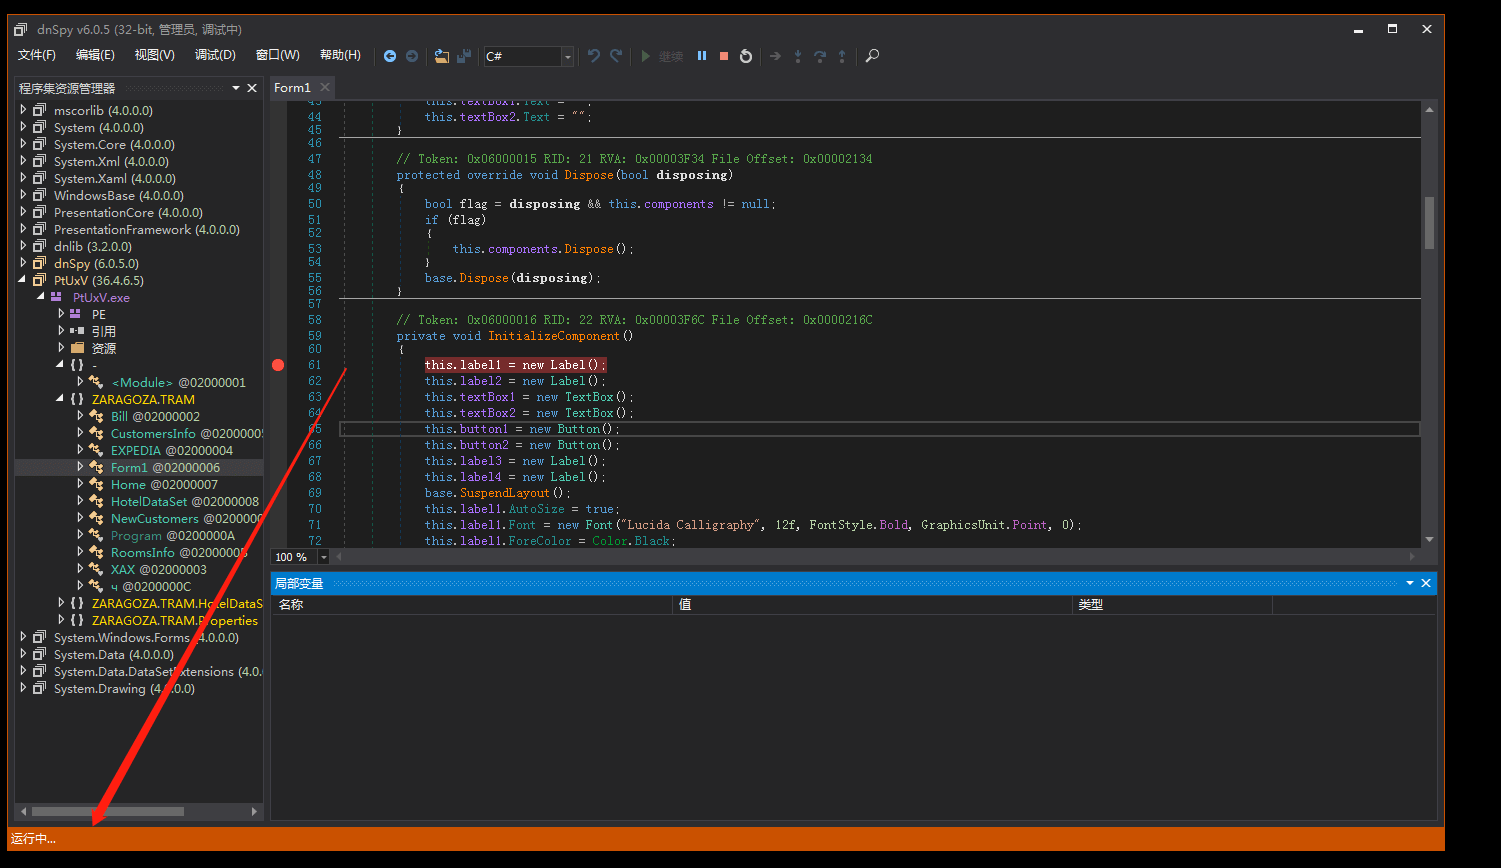1501x868 pixels.
Task: Click the Step Out icon
Action: point(842,56)
